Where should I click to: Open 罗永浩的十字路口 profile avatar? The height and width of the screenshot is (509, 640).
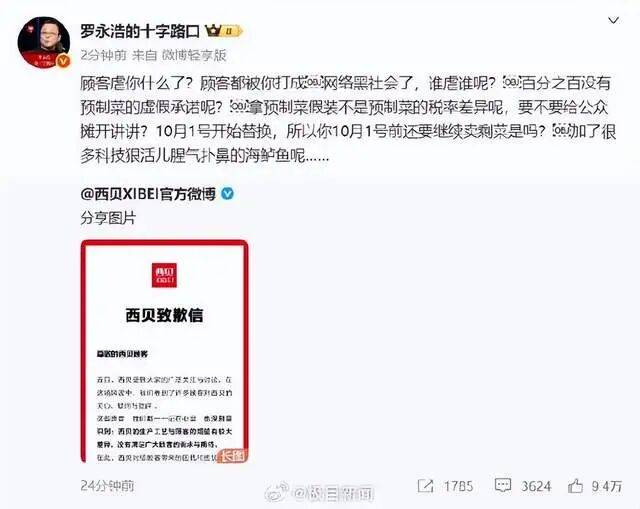coord(44,42)
